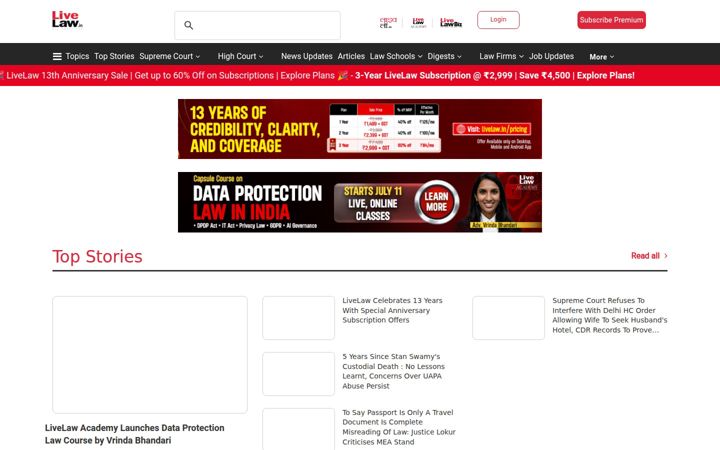Image resolution: width=720 pixels, height=450 pixels.
Task: Go to Top Stories menu item
Action: (114, 56)
